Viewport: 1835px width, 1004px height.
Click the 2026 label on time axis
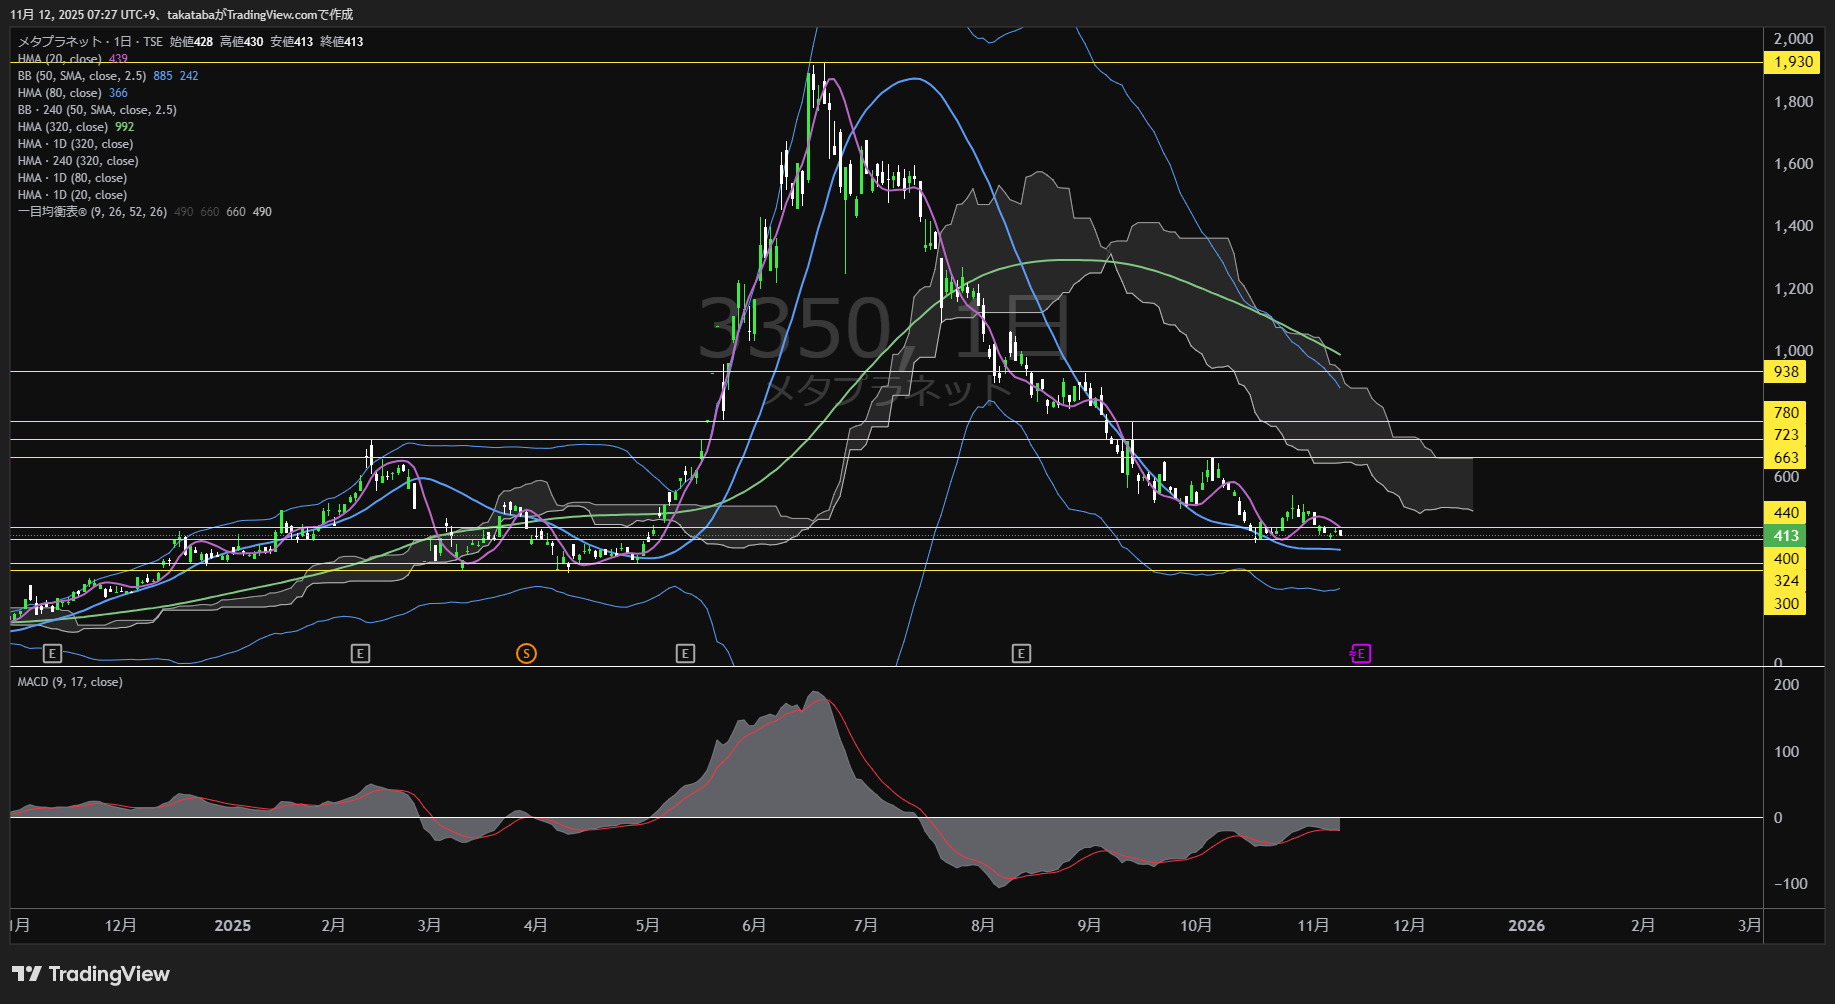[1526, 926]
